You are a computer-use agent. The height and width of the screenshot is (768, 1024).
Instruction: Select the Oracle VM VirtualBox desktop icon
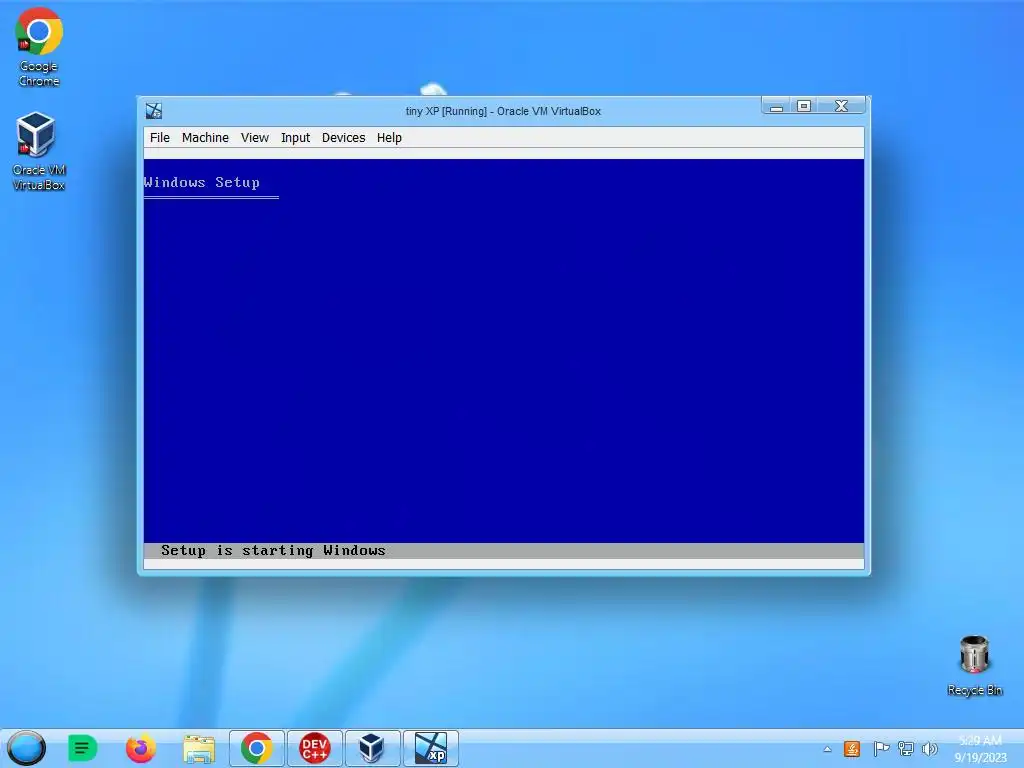[39, 152]
